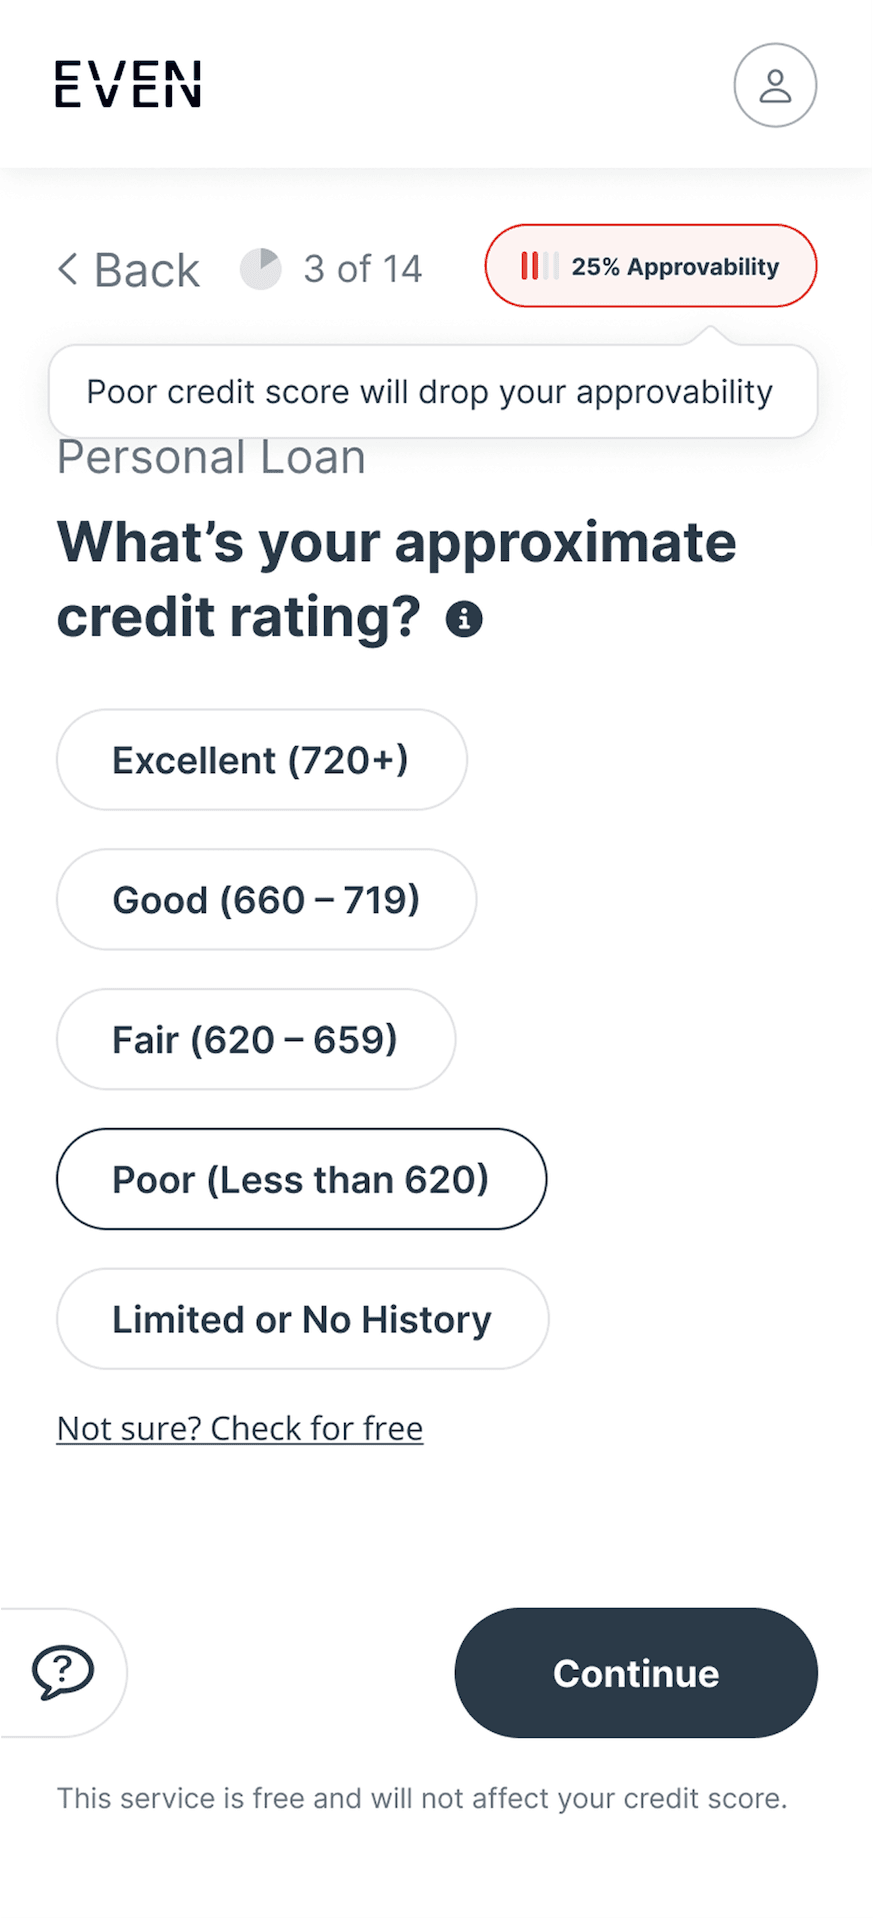
Task: Click the step progress pie icon
Action: 260,269
